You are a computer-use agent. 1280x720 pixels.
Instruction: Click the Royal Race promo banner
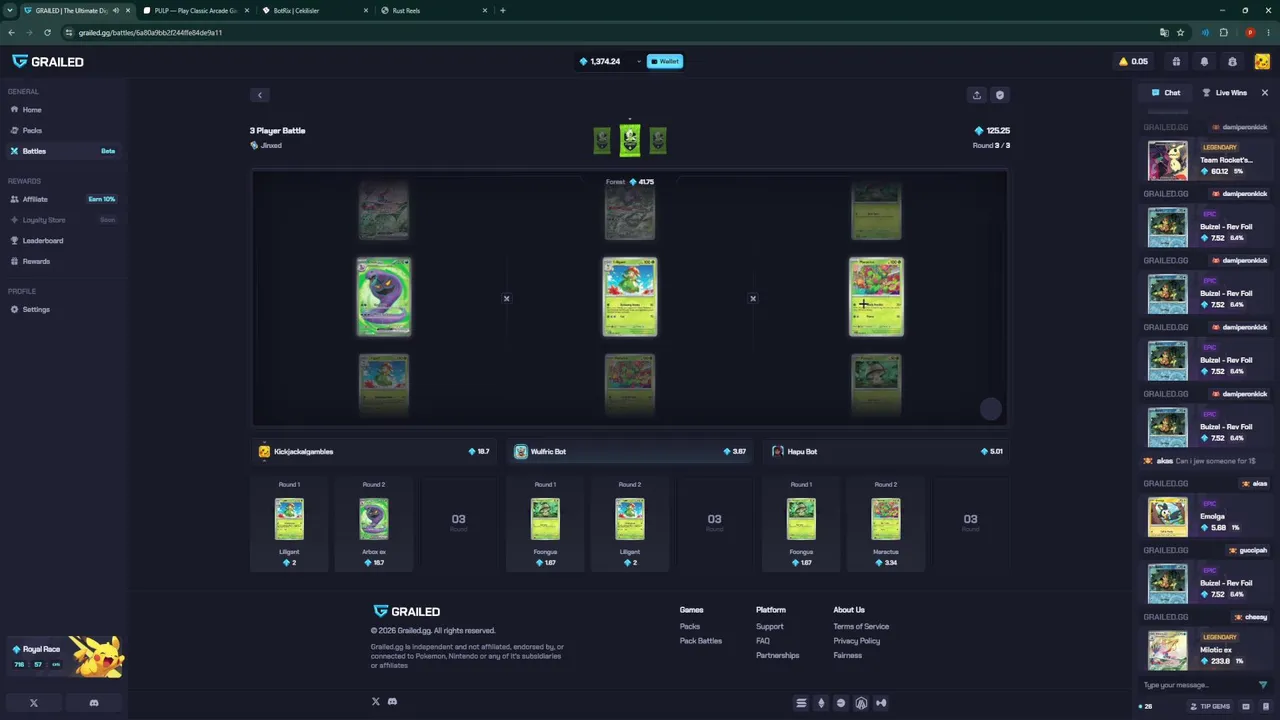[65, 656]
